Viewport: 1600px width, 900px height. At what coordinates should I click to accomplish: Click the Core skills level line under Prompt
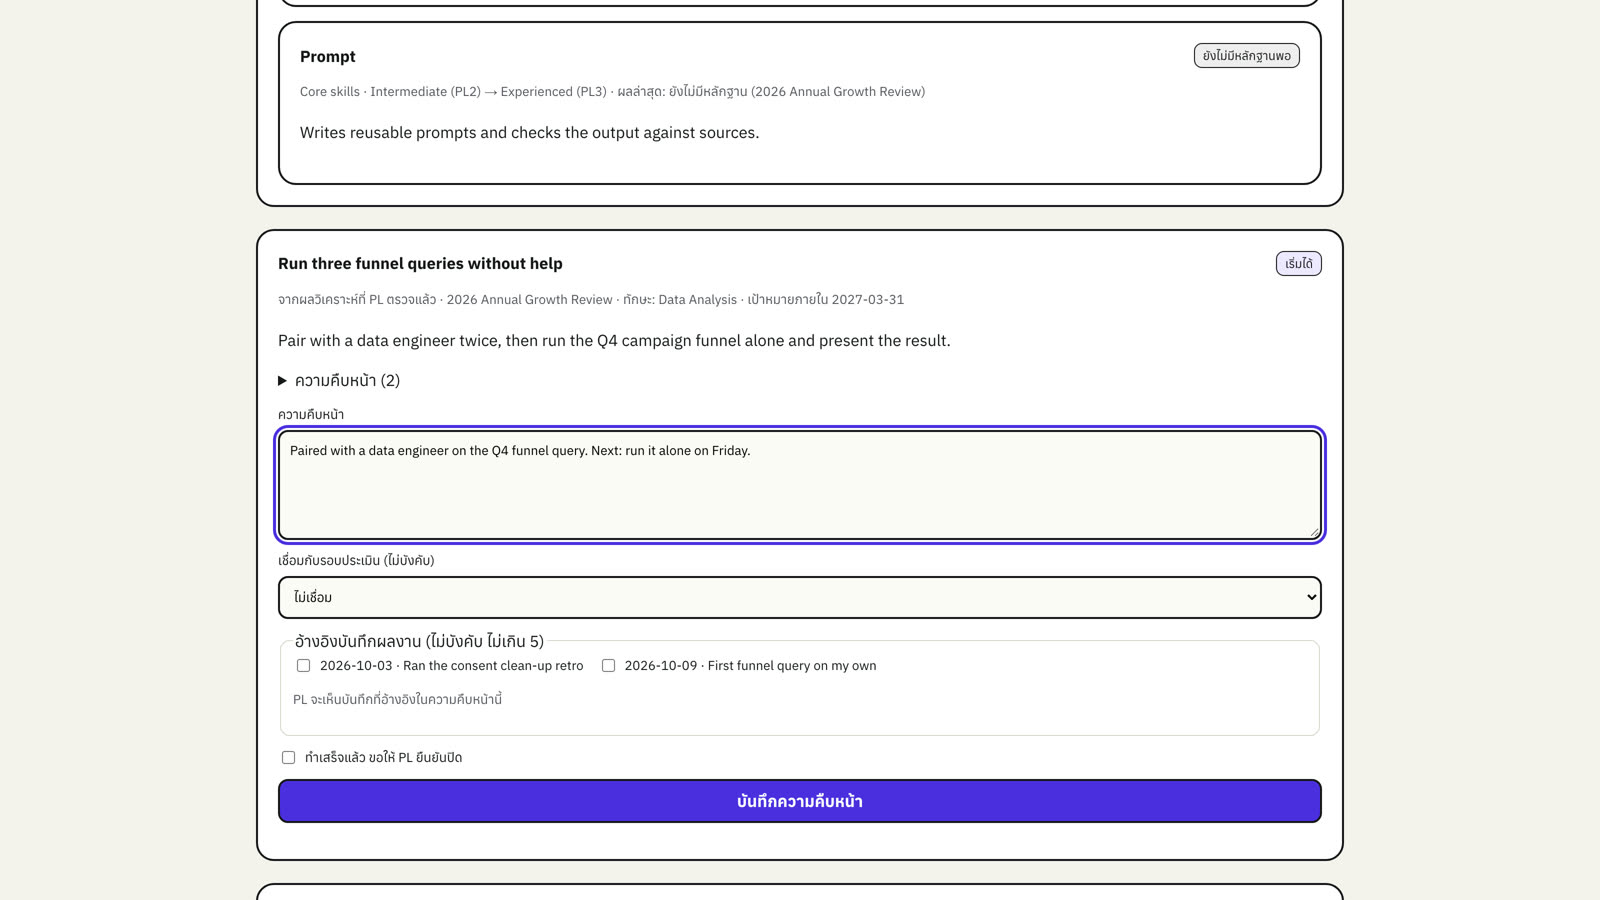tap(612, 92)
